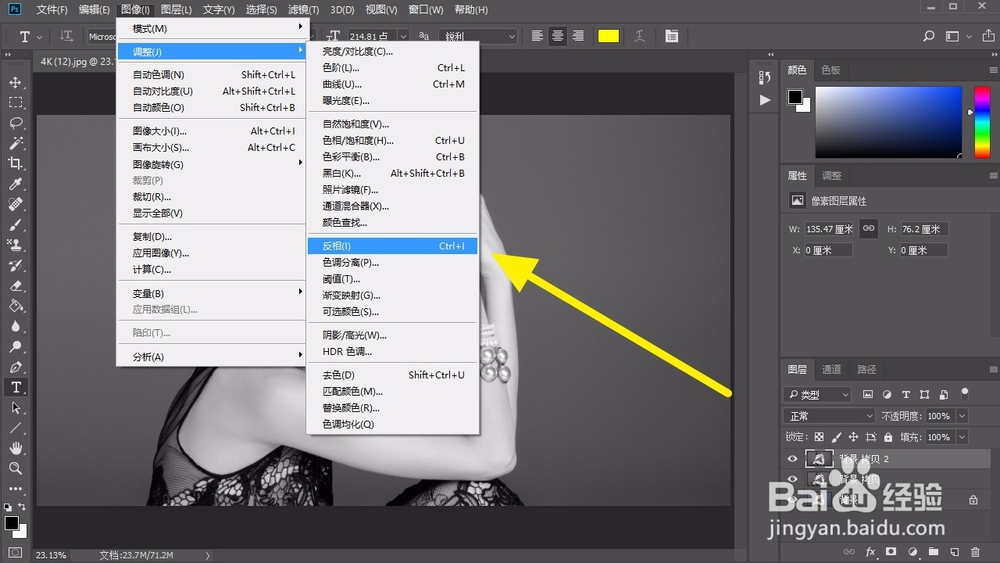
Task: Toggle type layer filter icon
Action: click(906, 395)
